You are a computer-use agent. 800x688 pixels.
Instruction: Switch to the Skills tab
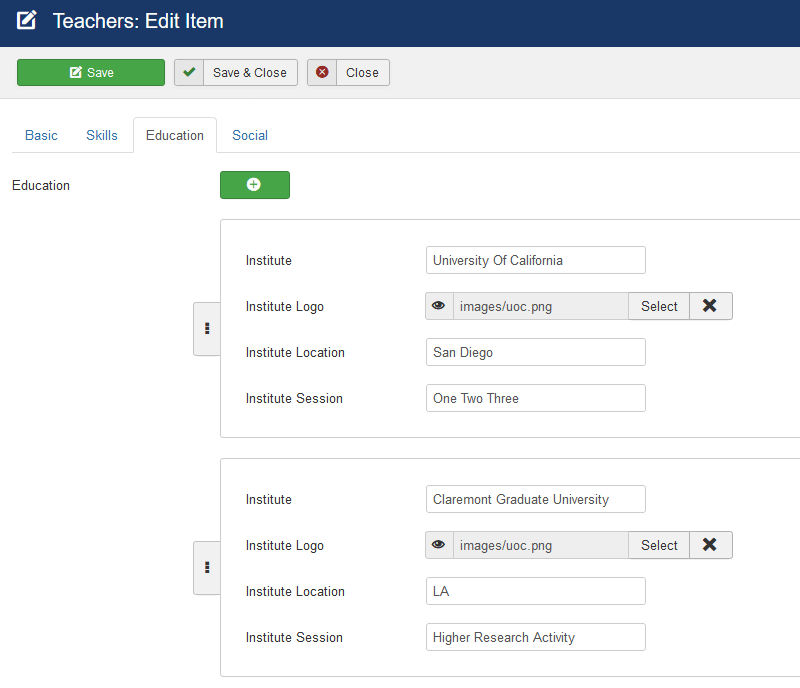[x=101, y=135]
